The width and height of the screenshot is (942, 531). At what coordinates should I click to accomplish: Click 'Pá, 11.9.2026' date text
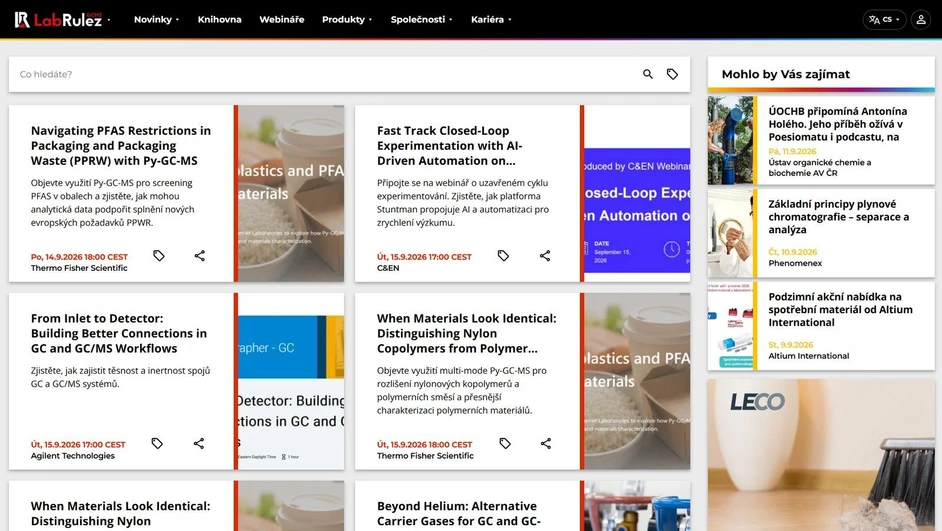tap(792, 151)
